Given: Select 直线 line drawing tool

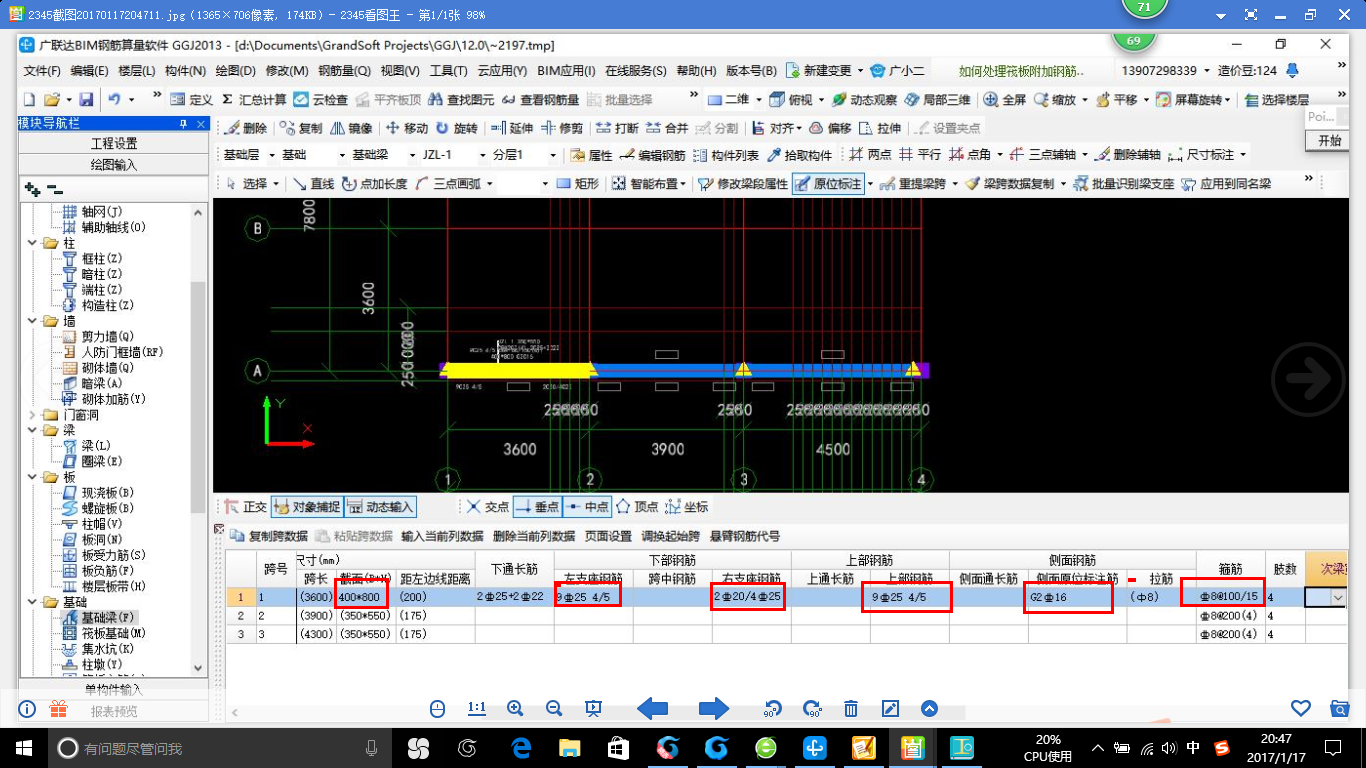Looking at the screenshot, I should click(x=313, y=183).
